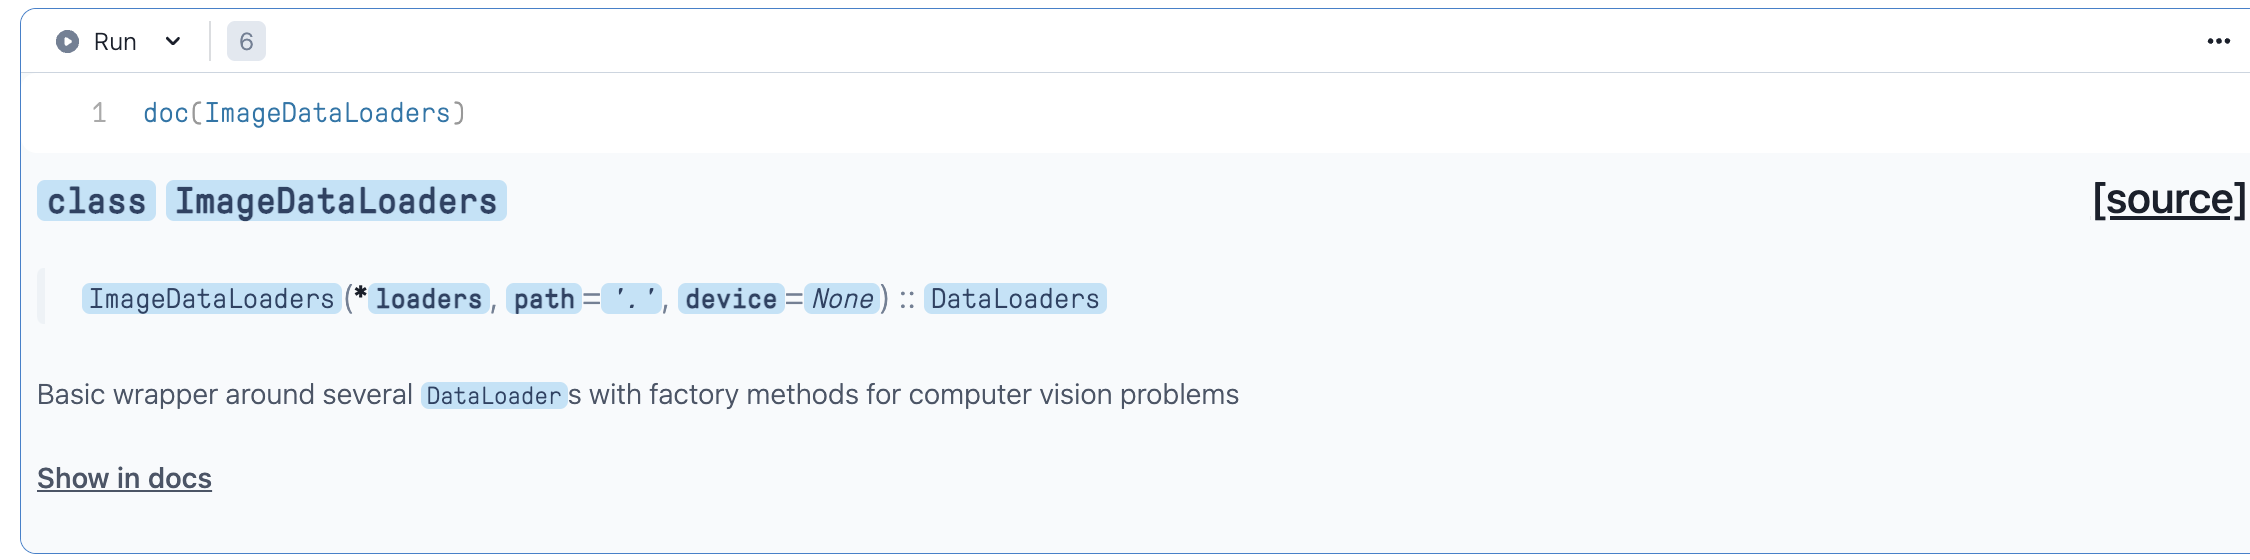The image size is (2250, 560).
Task: Click the 'class' keyword badge
Action: [x=96, y=201]
